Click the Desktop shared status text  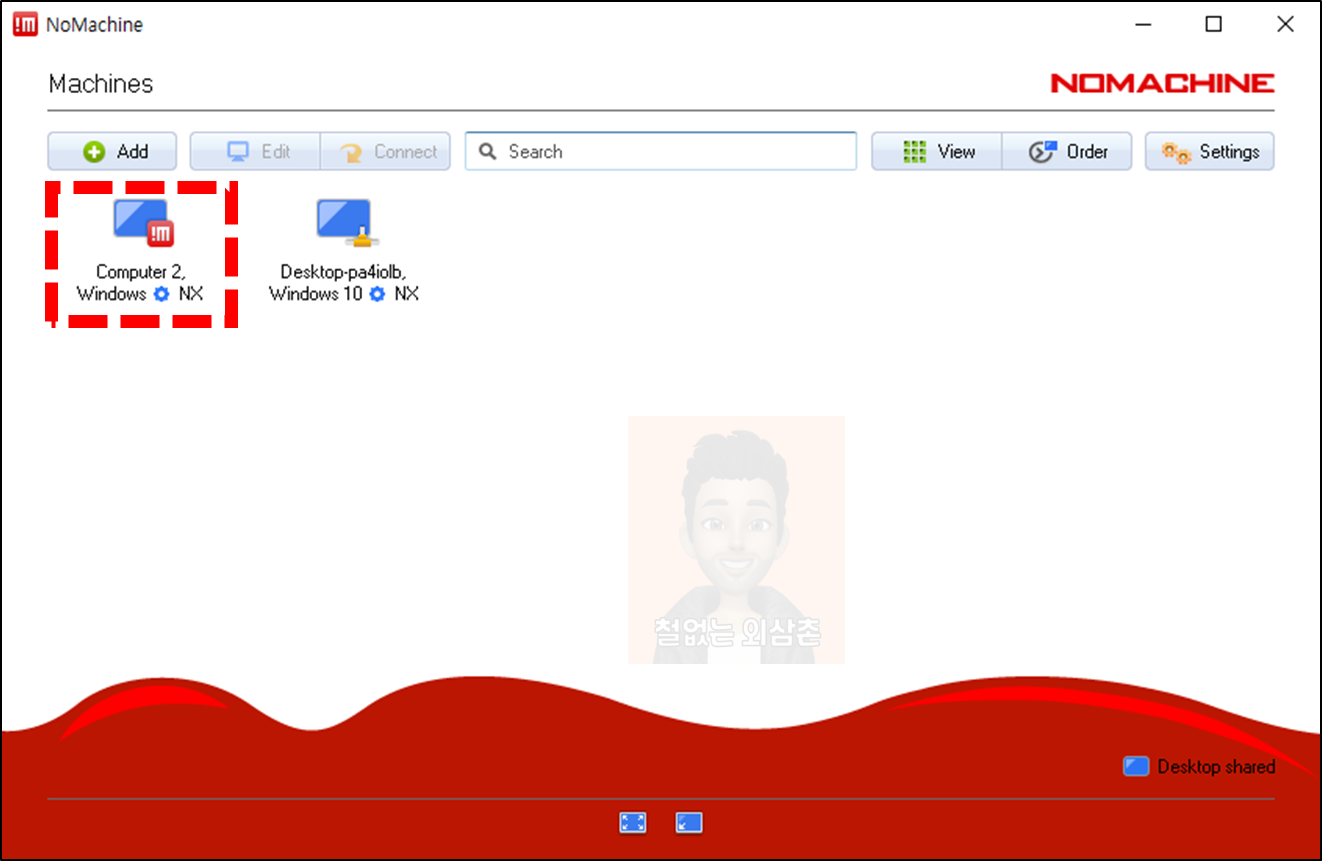tap(1216, 767)
